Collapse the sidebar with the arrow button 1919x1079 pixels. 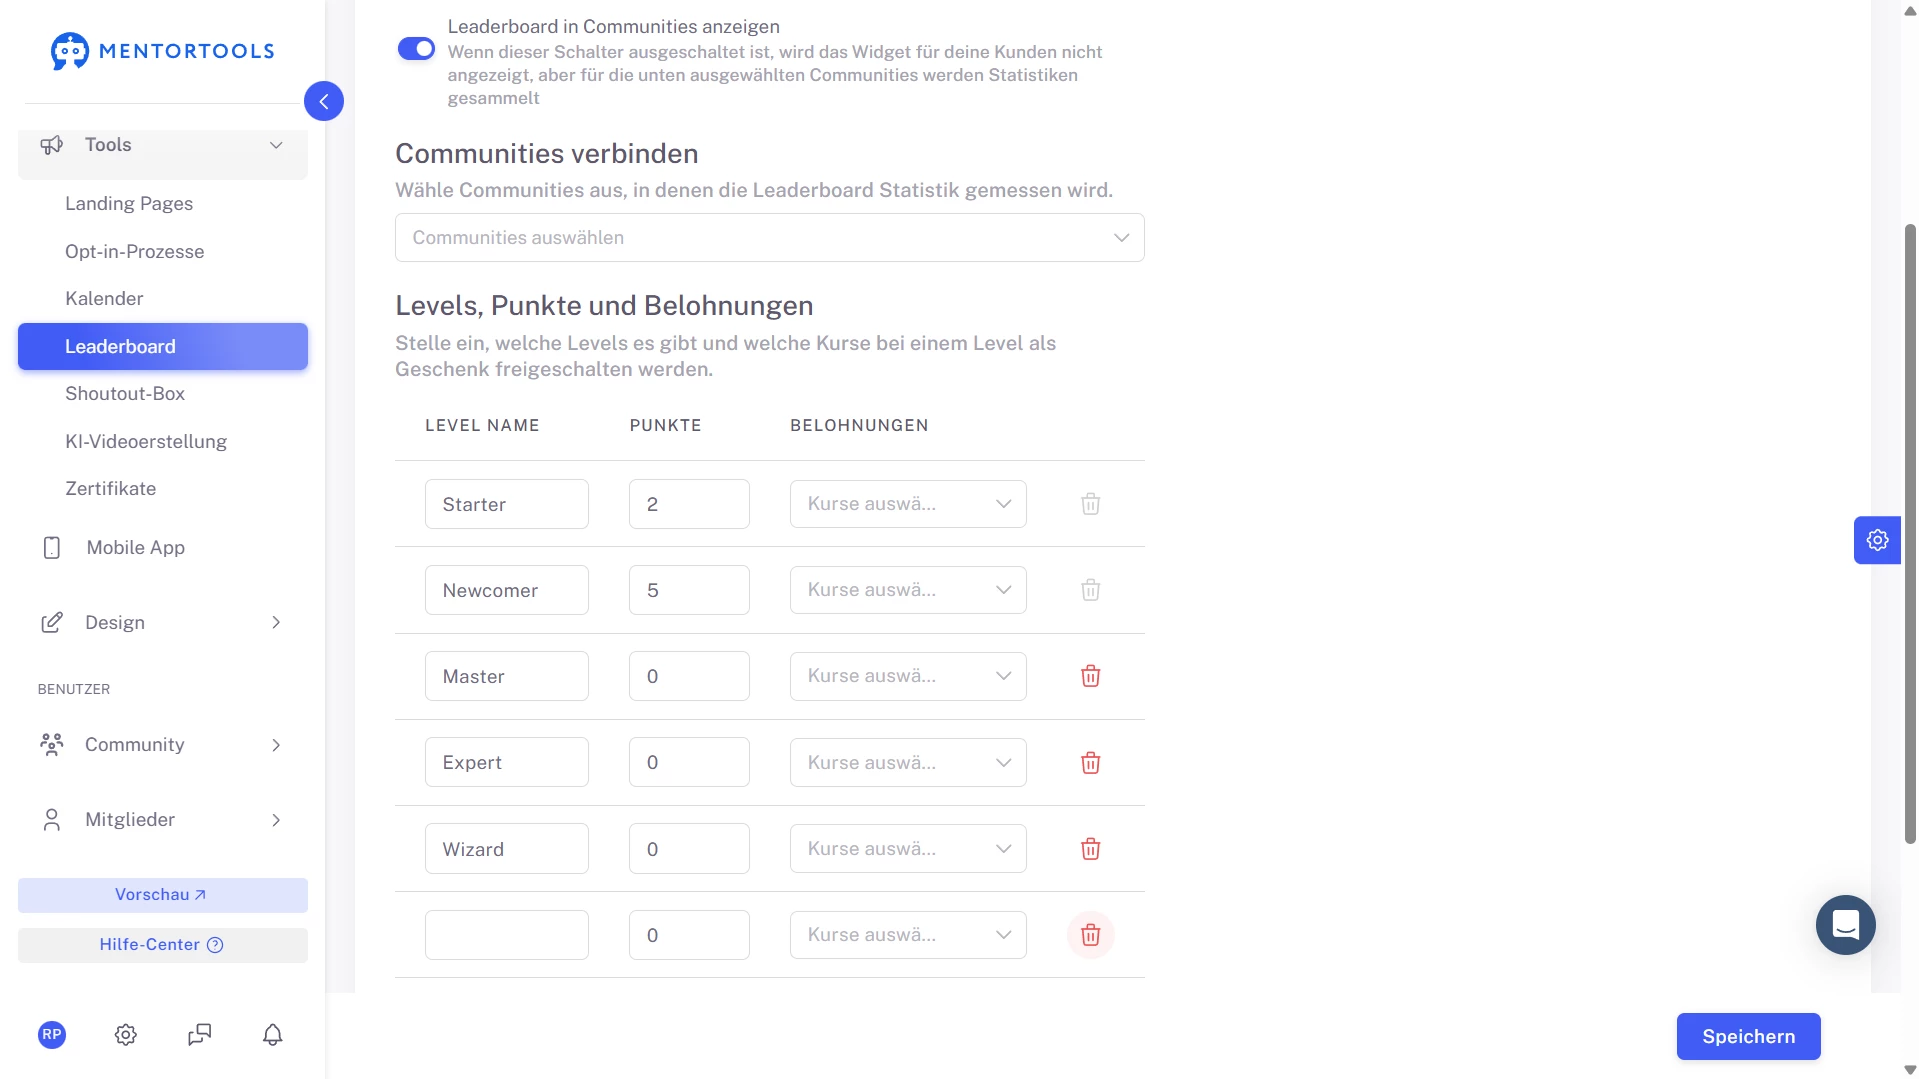click(x=324, y=101)
